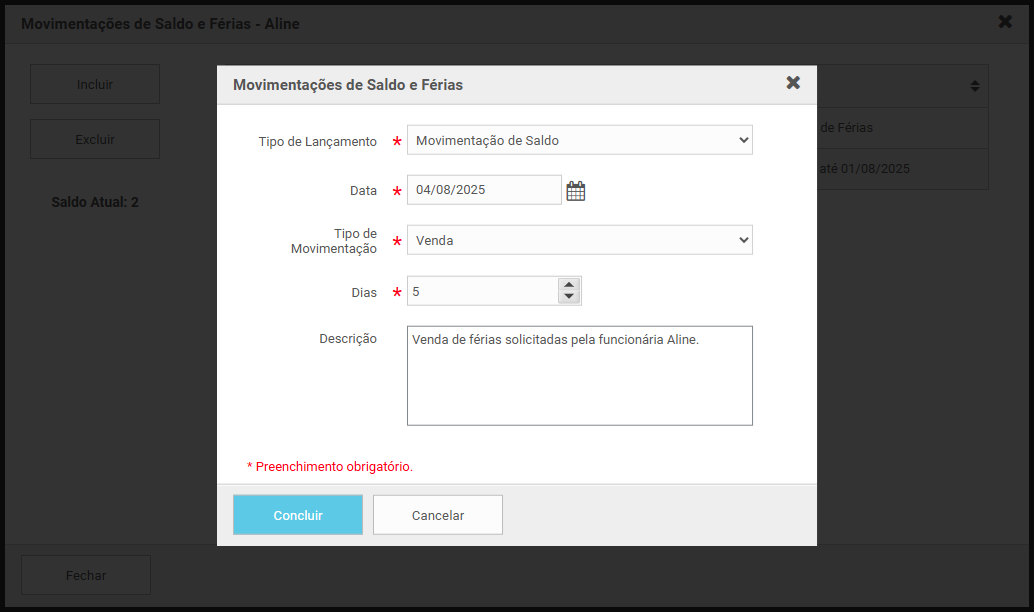The image size is (1034, 612).
Task: Increase Dias value with up arrow
Action: tap(569, 285)
